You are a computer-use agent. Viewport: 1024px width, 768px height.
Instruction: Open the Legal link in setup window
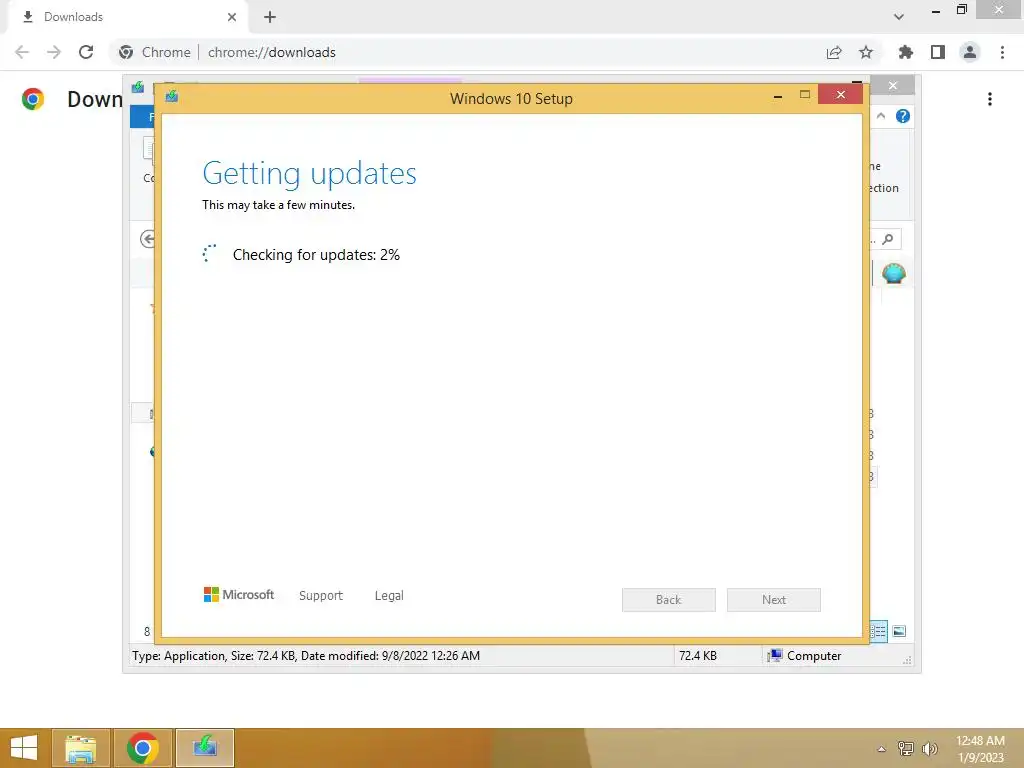389,596
